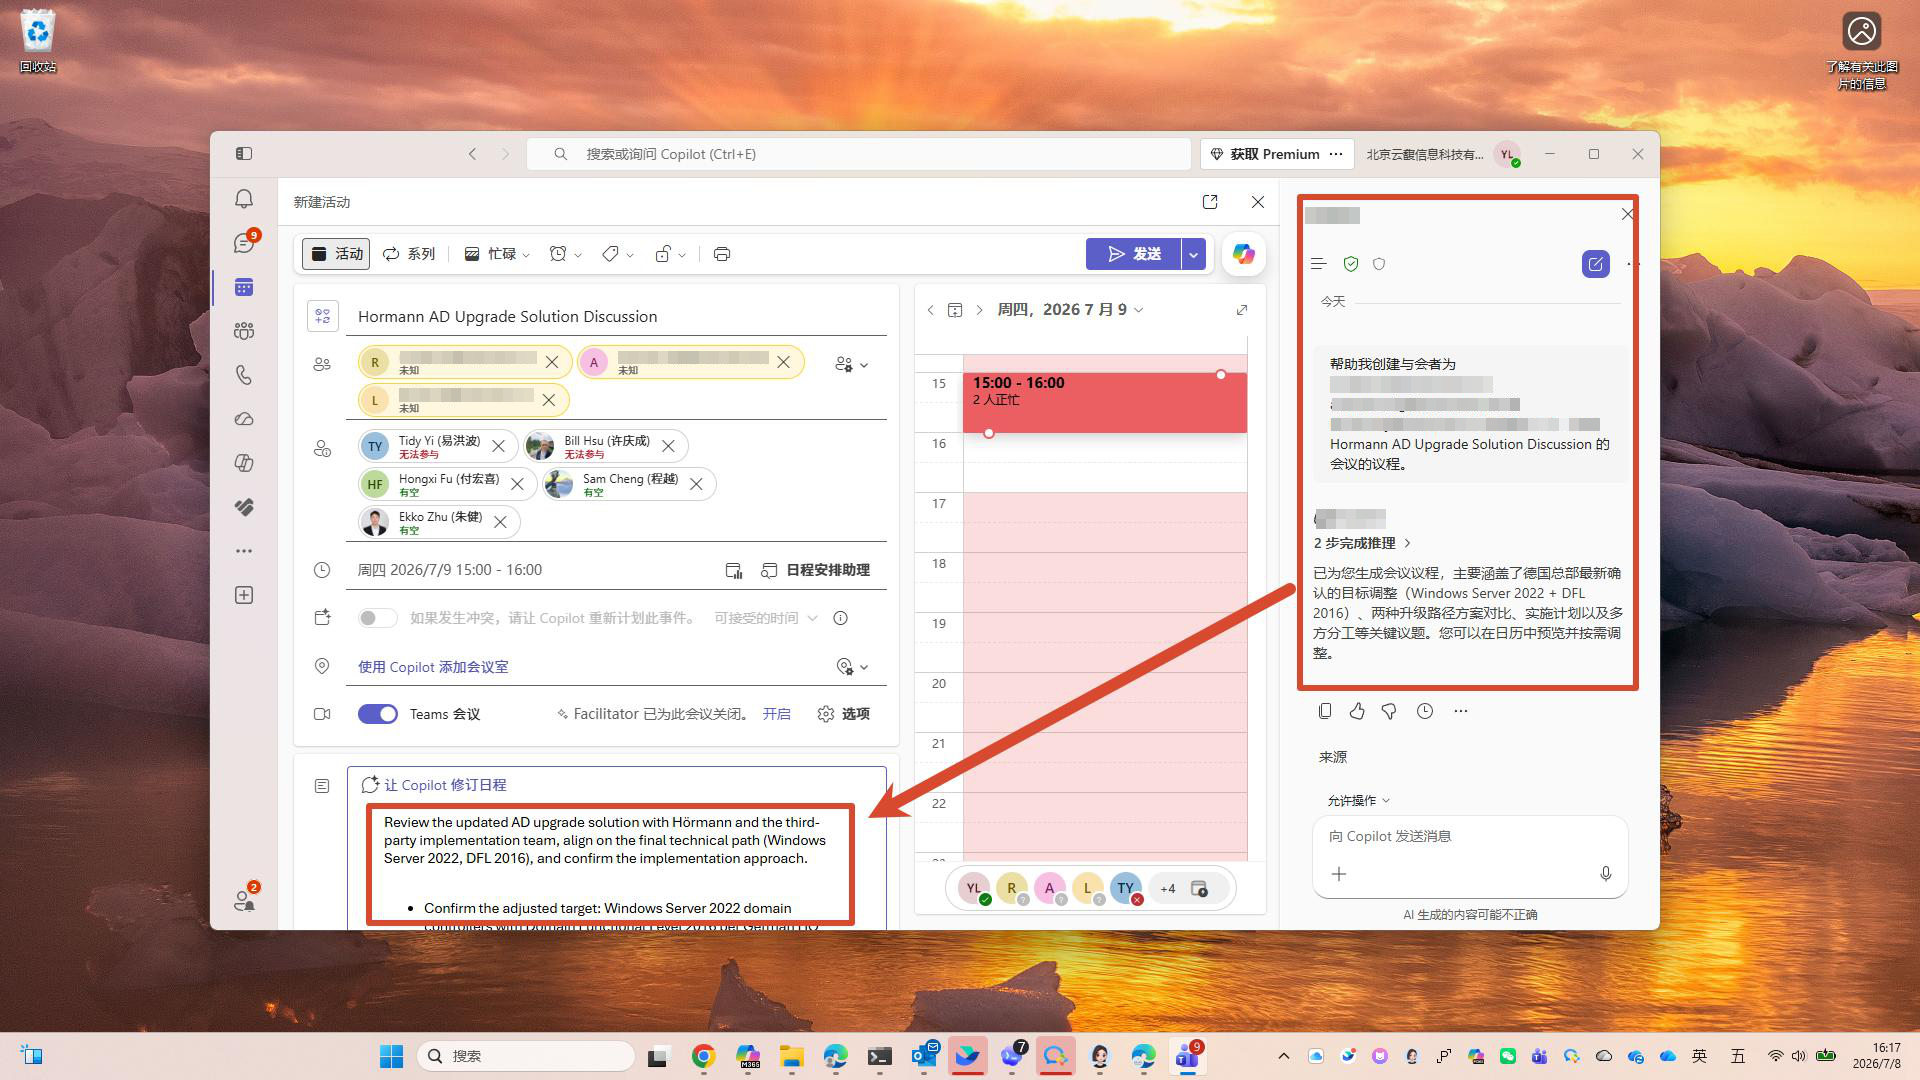
Task: Open File Explorer from taskbar
Action: point(792,1056)
